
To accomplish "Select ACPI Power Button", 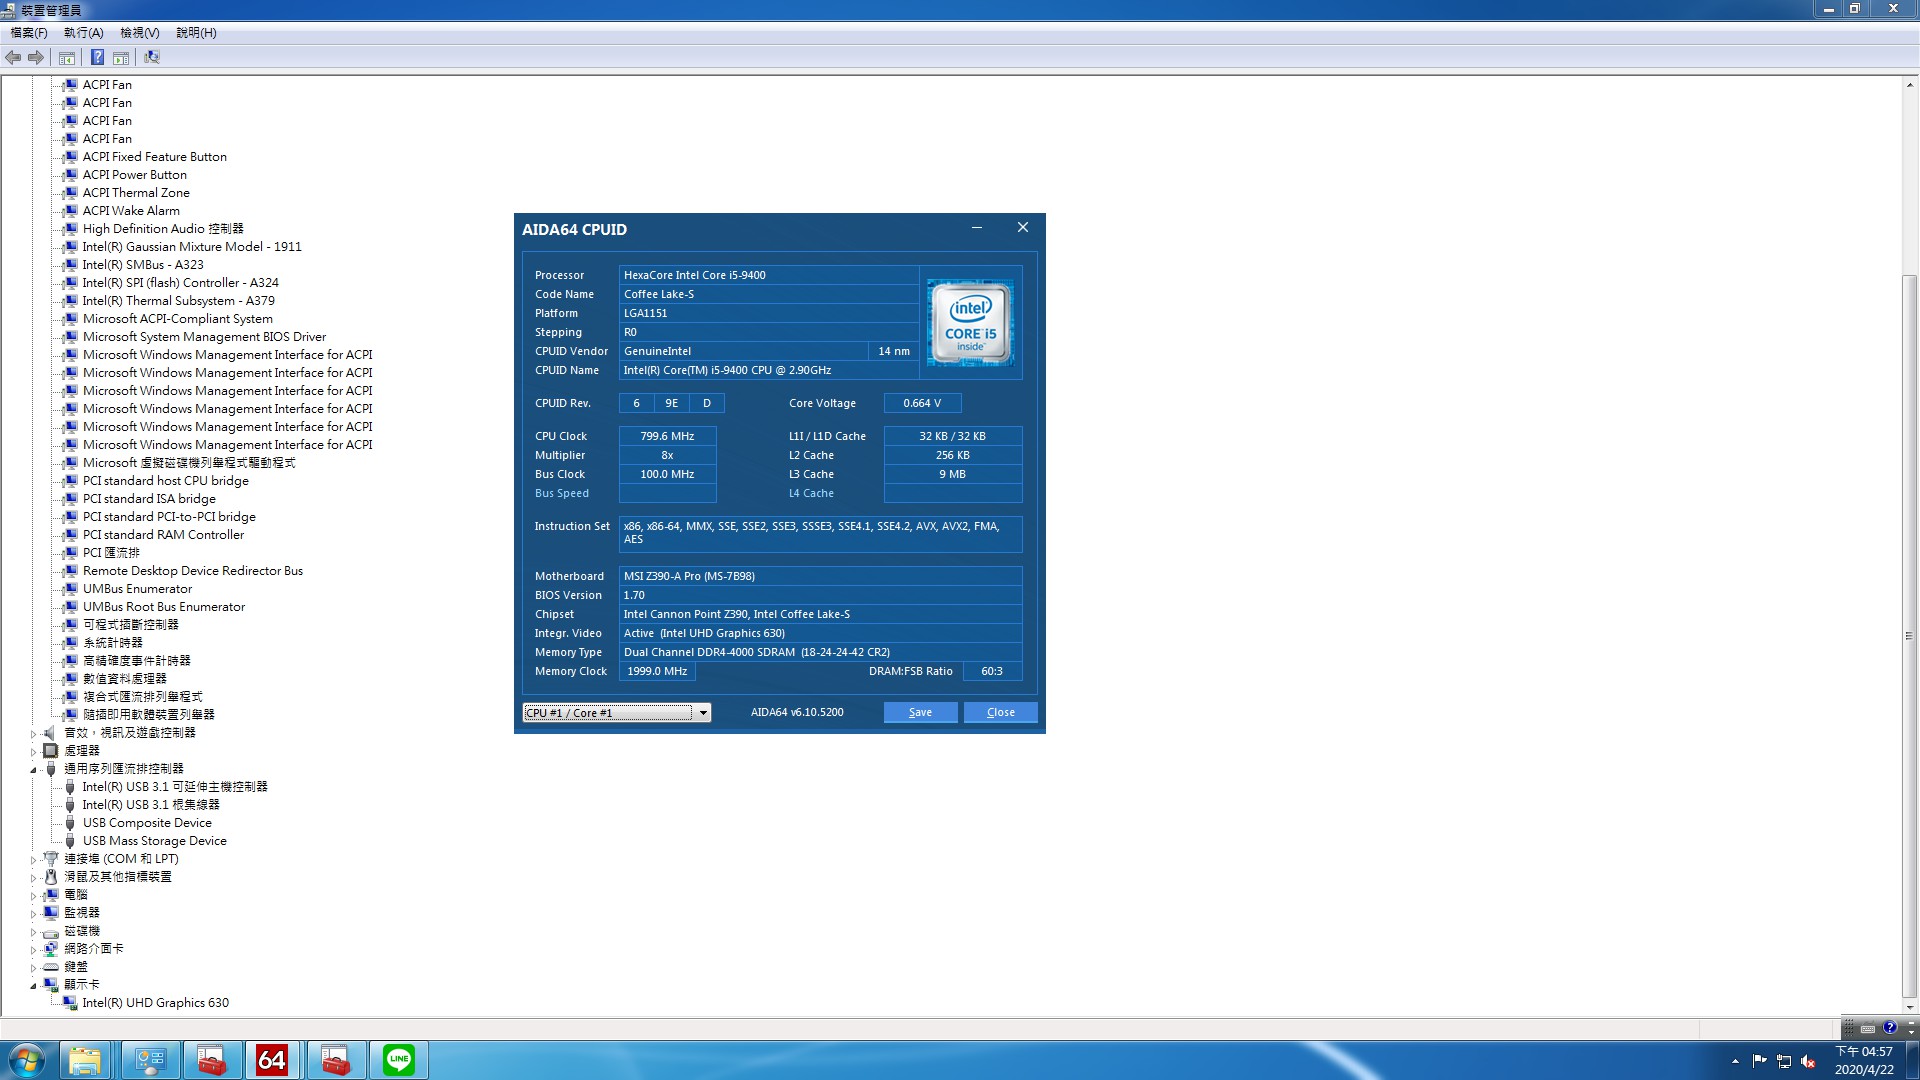I will [135, 175].
